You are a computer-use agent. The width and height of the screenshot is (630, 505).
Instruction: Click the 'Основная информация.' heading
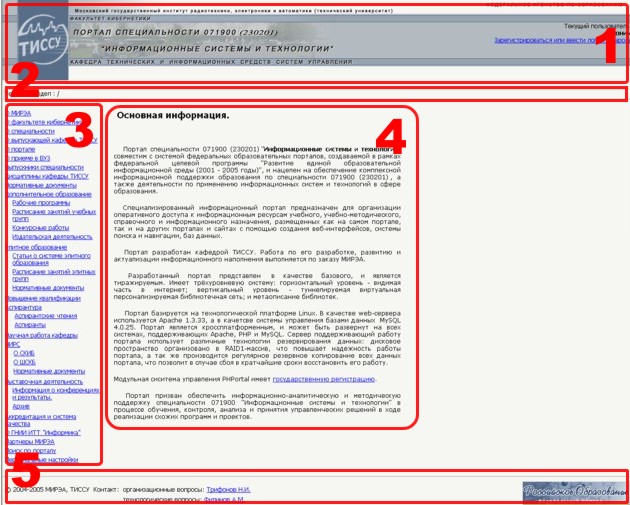coord(173,116)
